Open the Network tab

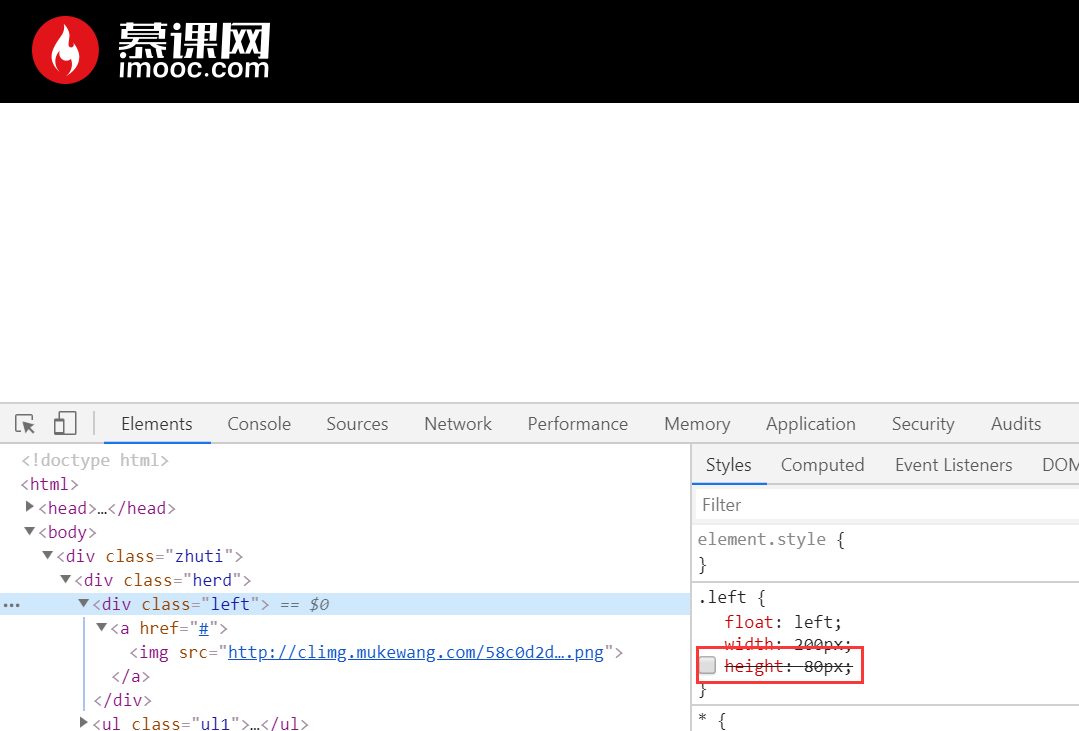pyautogui.click(x=458, y=424)
